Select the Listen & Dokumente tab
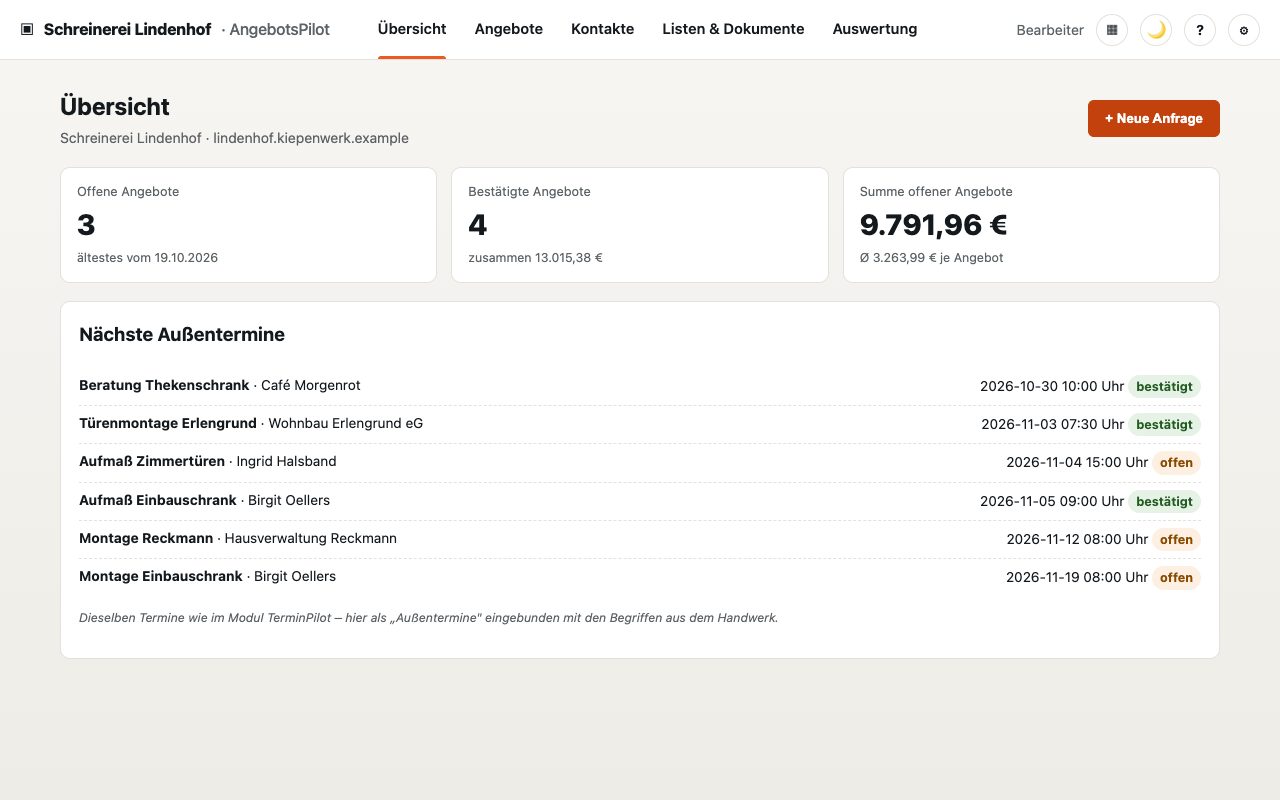Image resolution: width=1280 pixels, height=800 pixels. click(733, 29)
